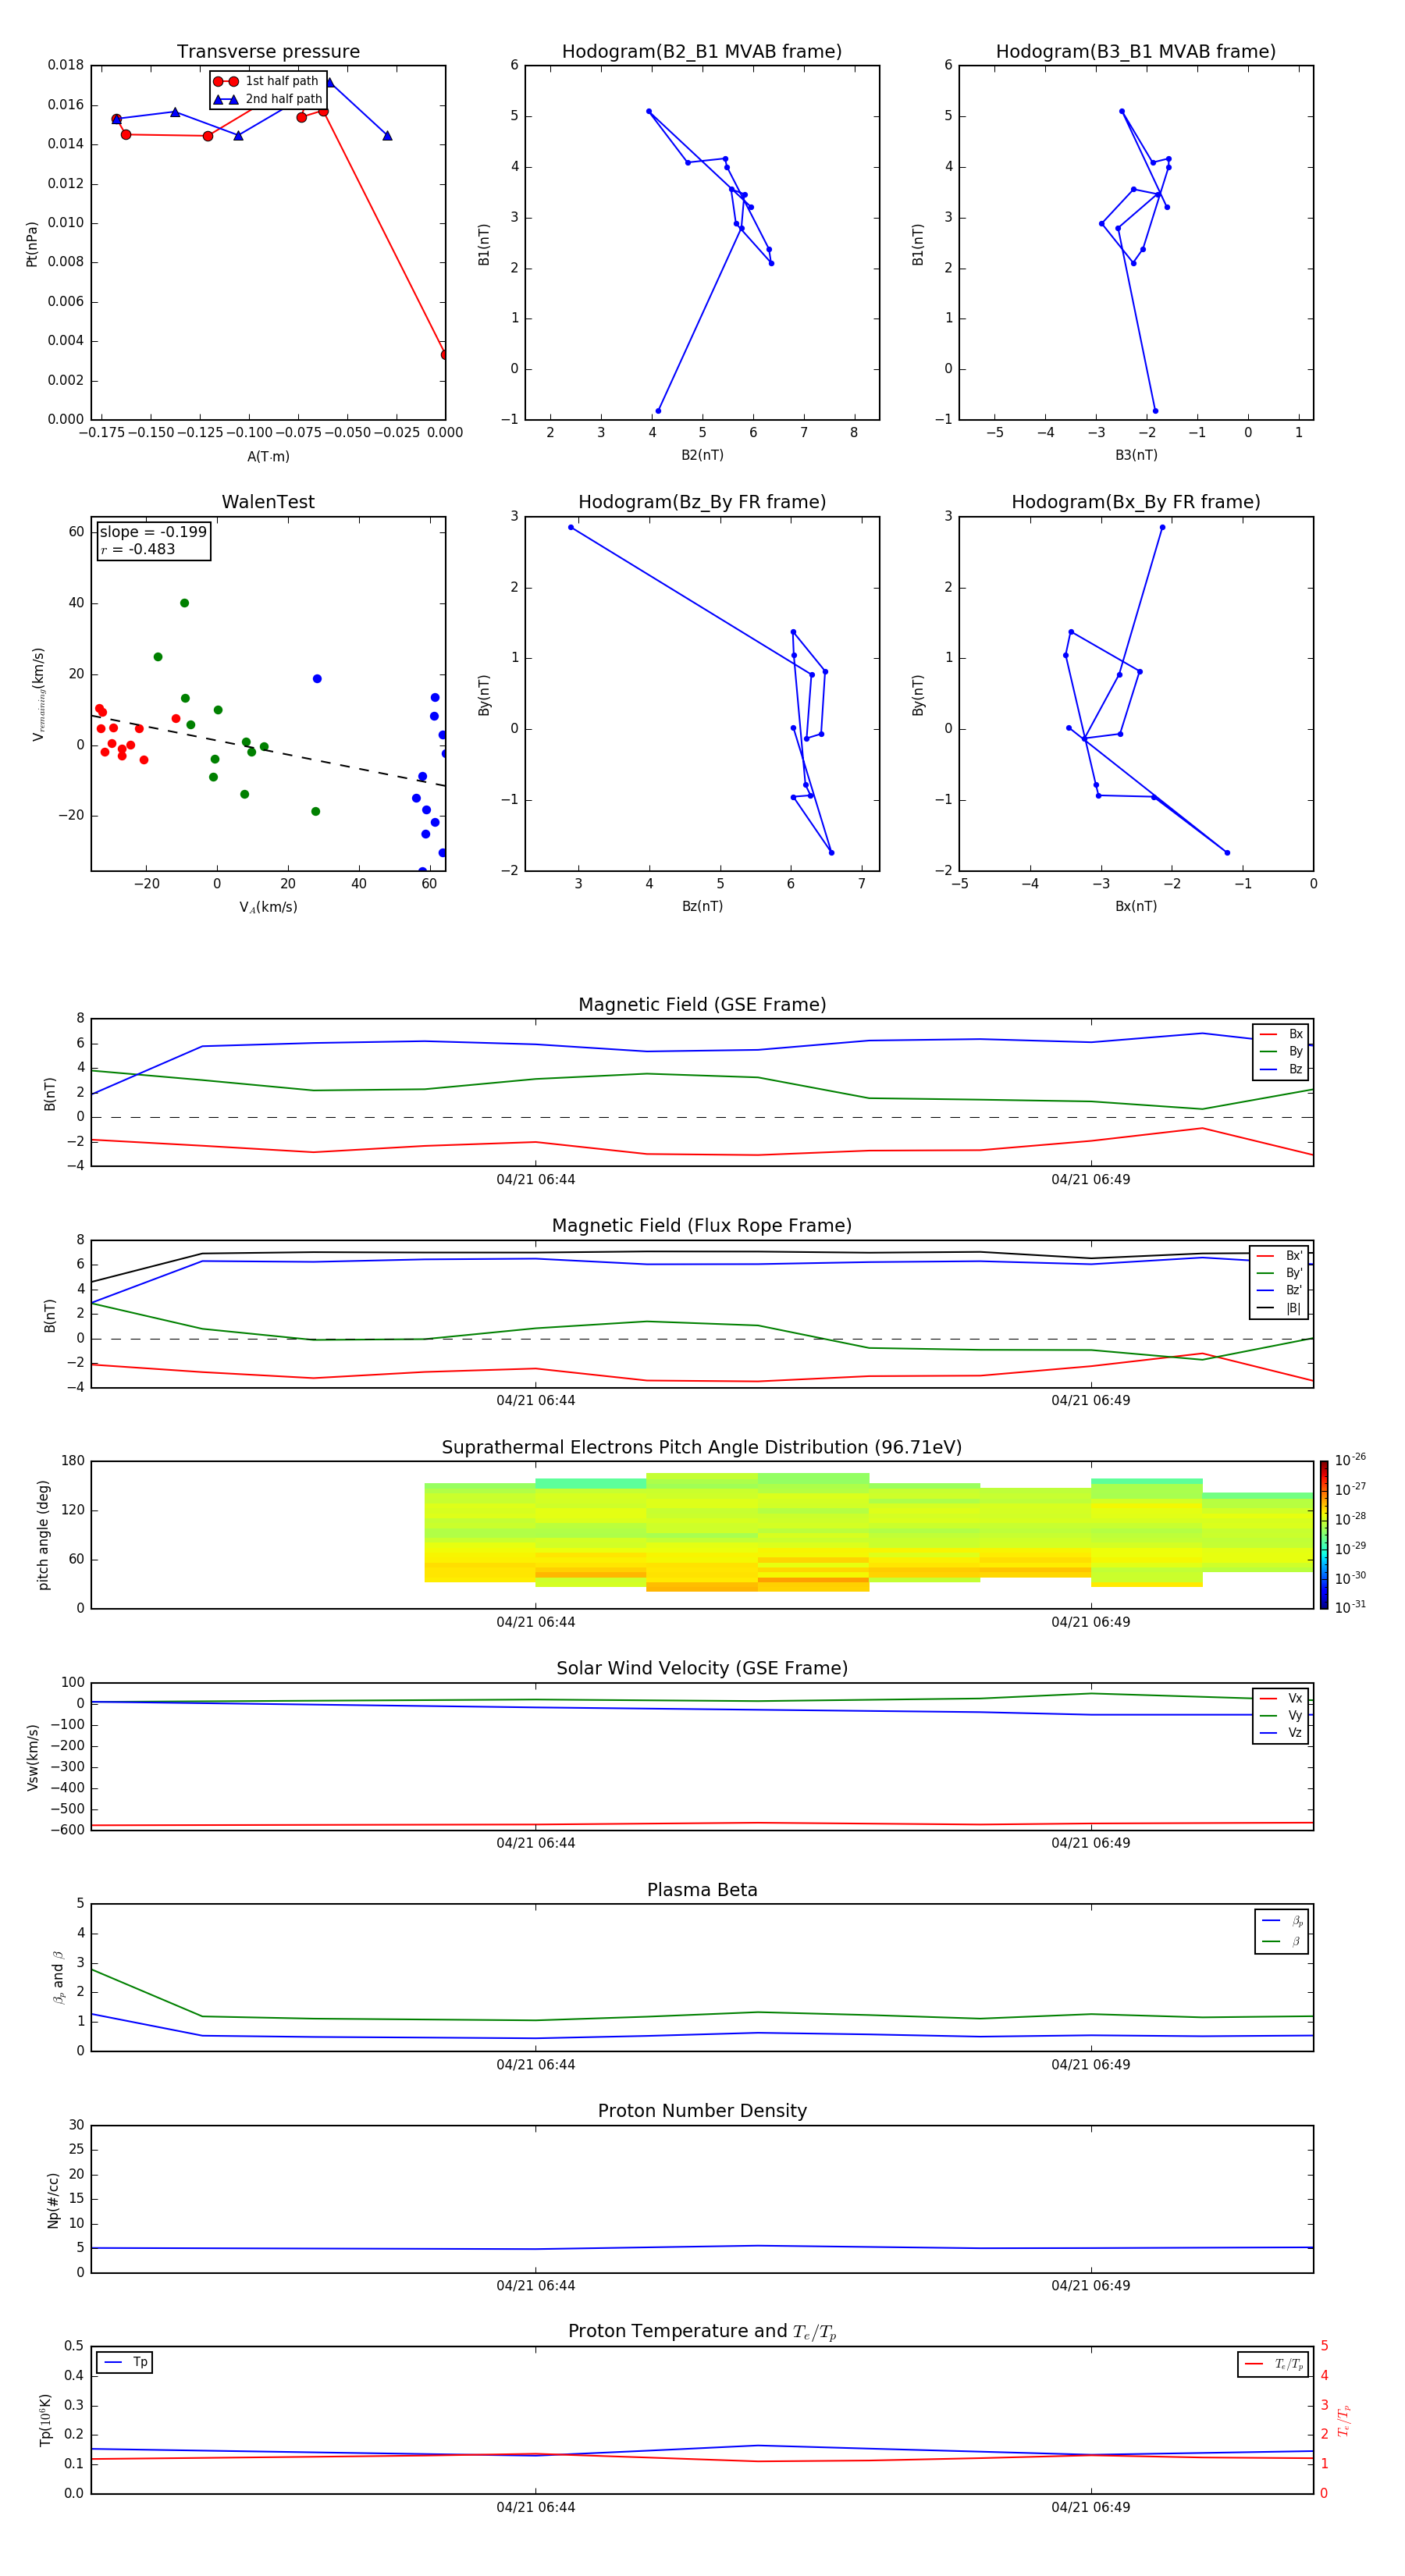Viewport: 1405px width, 2576px height.
Task: Click the 'V_A(km/s)' x-axis label
Action: click(268, 907)
